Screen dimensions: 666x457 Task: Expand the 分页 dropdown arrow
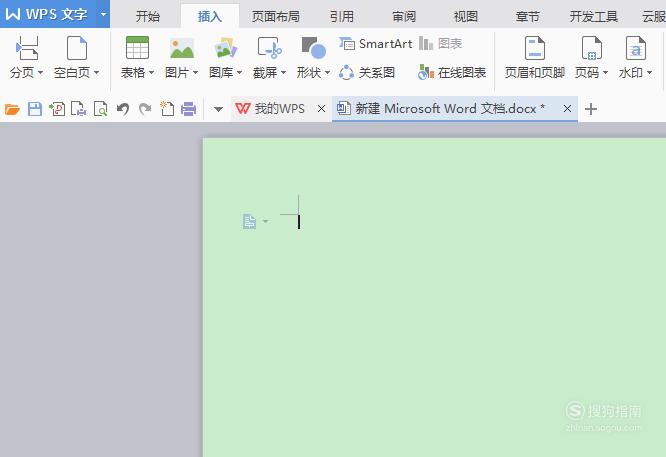click(x=40, y=73)
